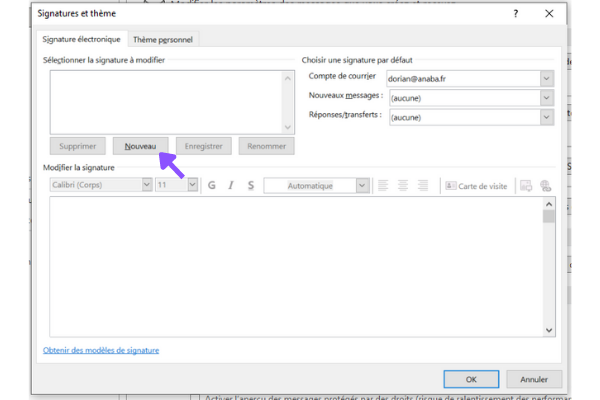Switch to Signature électronique tab

pyautogui.click(x=81, y=39)
